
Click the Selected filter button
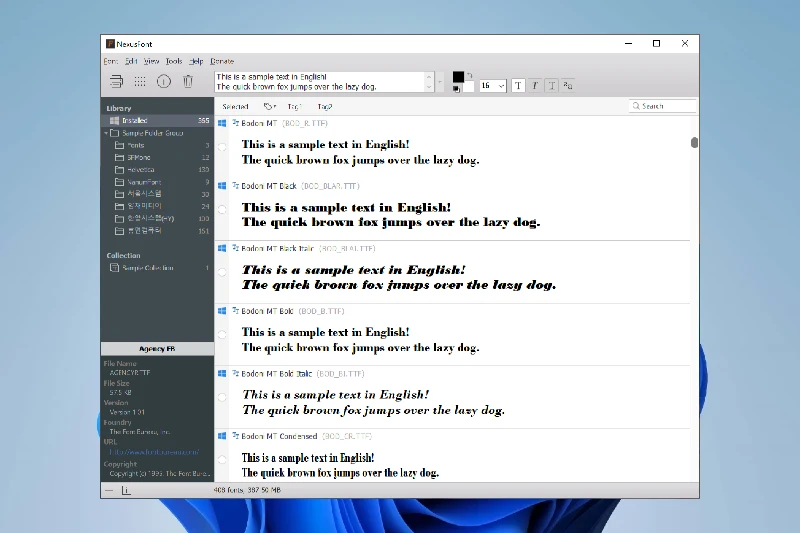235,106
